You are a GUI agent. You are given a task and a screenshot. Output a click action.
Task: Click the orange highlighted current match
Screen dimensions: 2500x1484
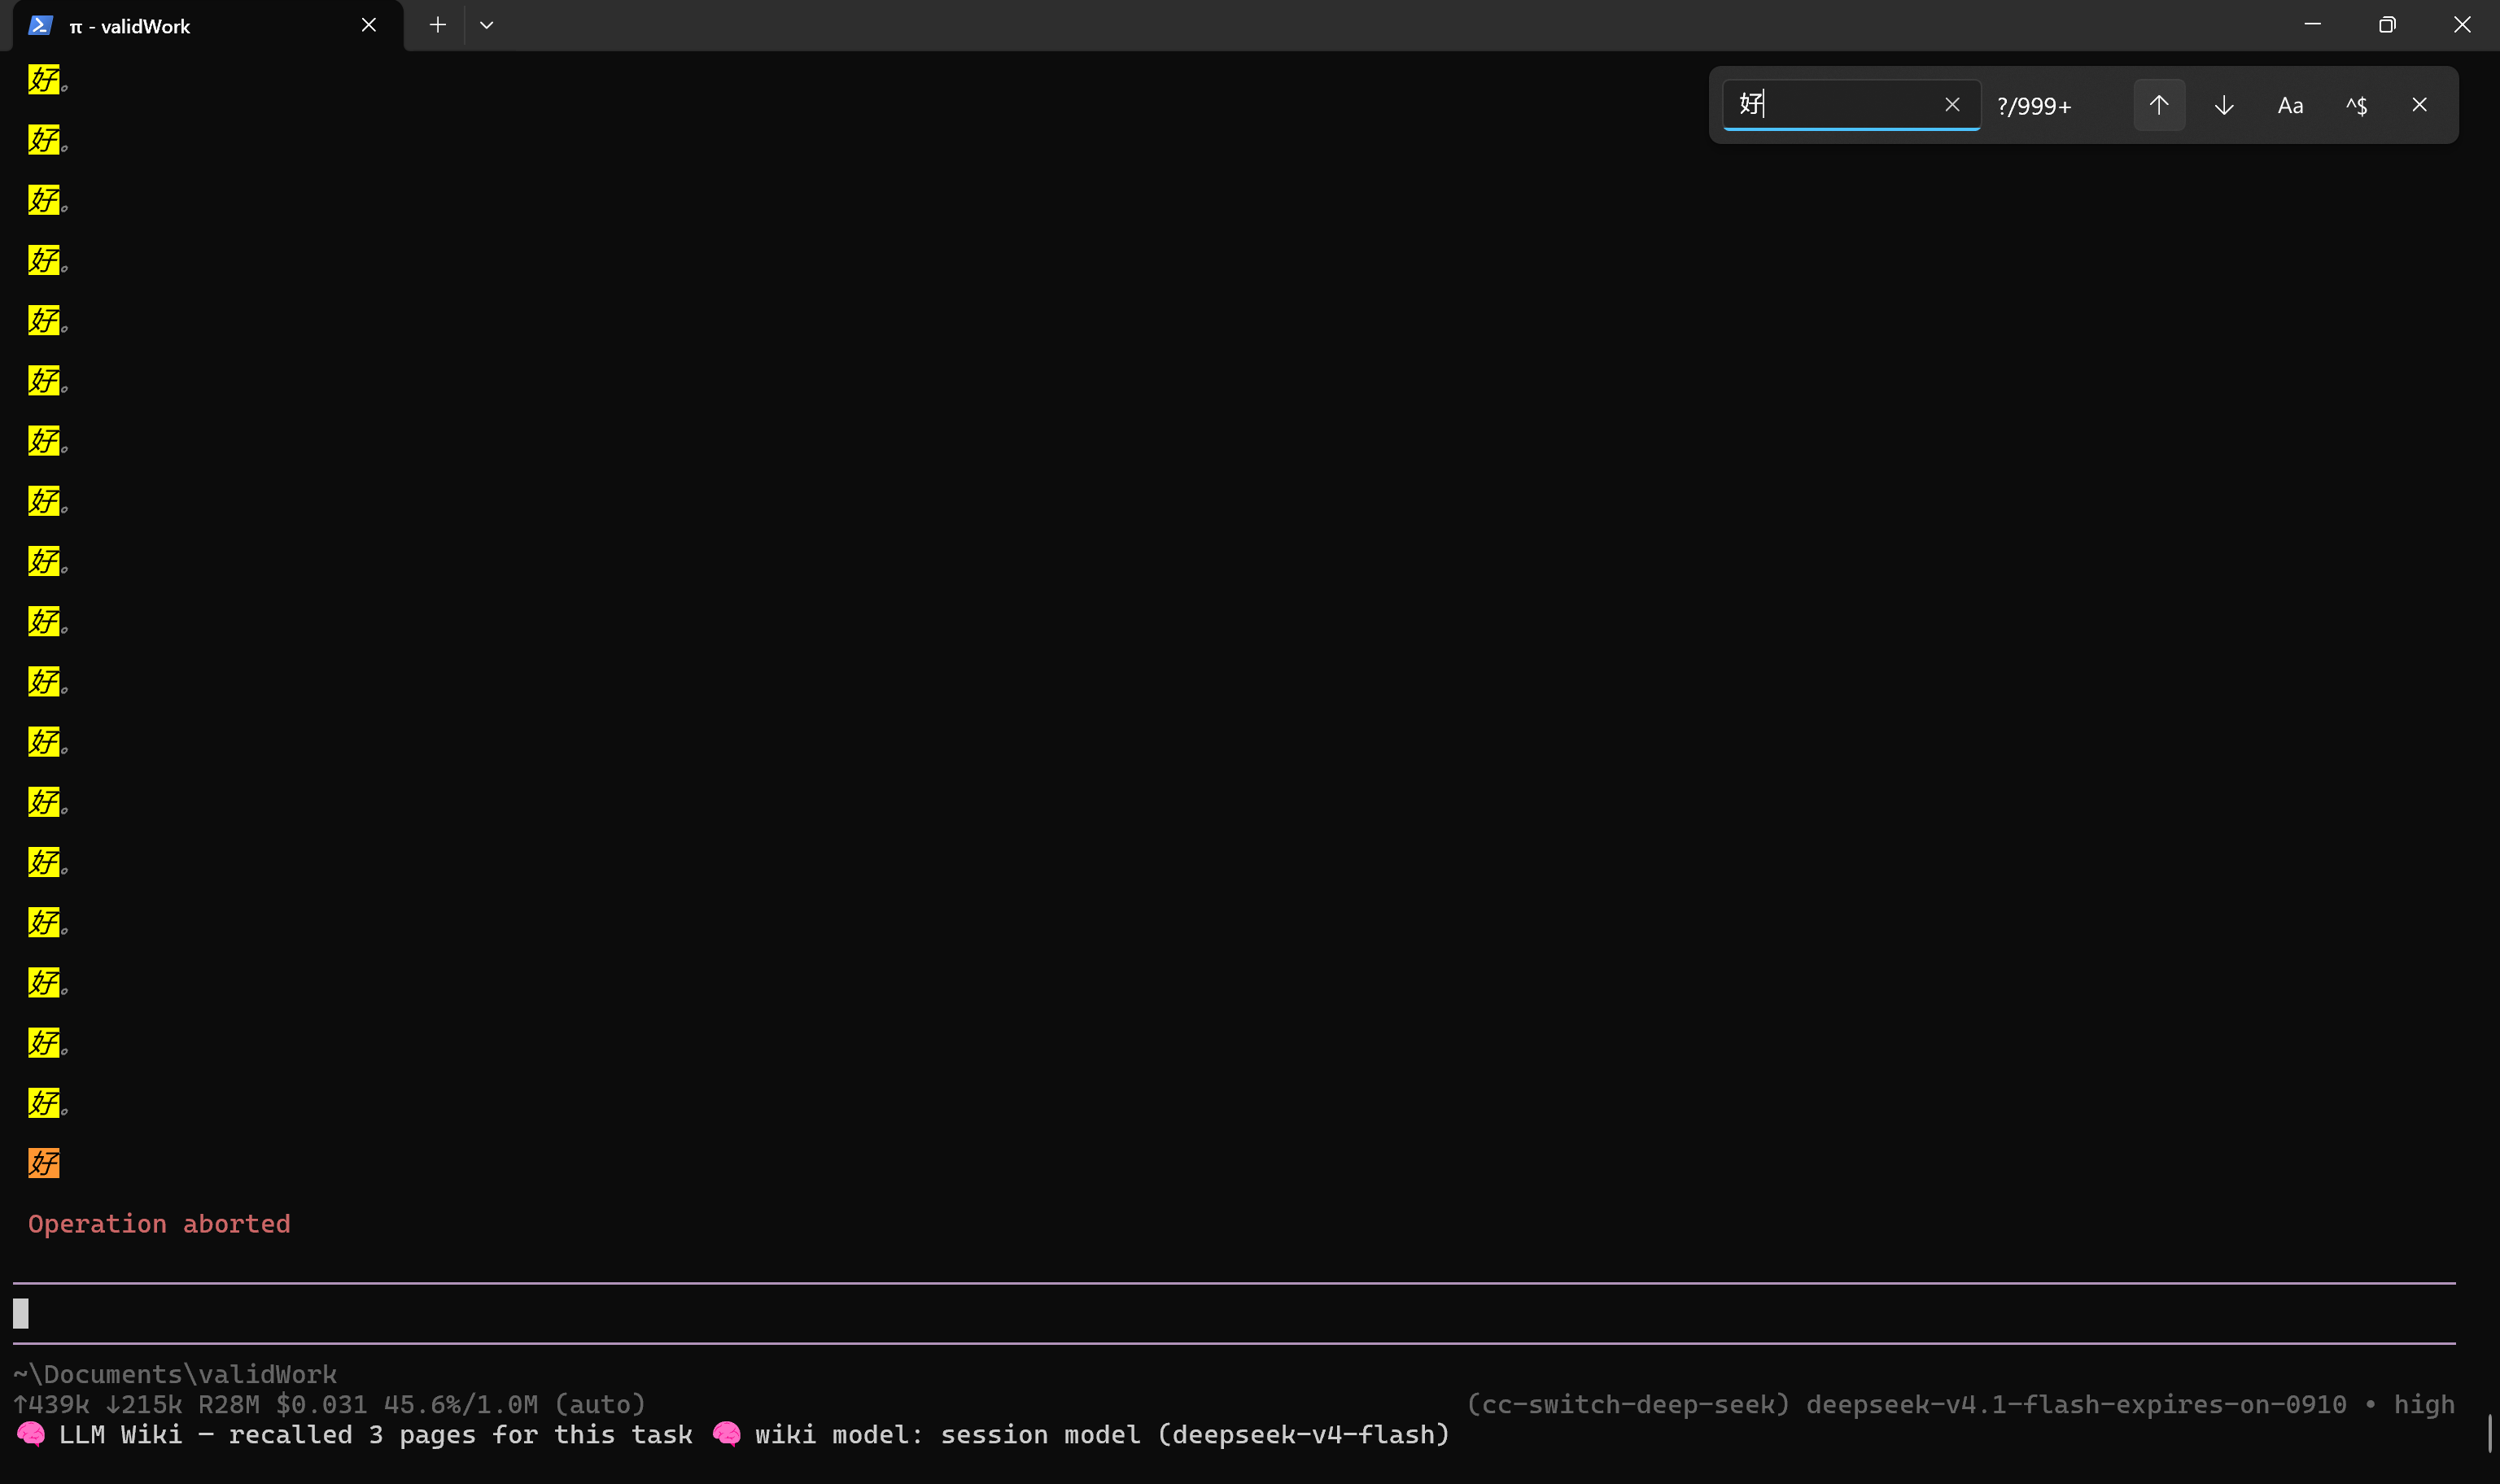point(44,1163)
